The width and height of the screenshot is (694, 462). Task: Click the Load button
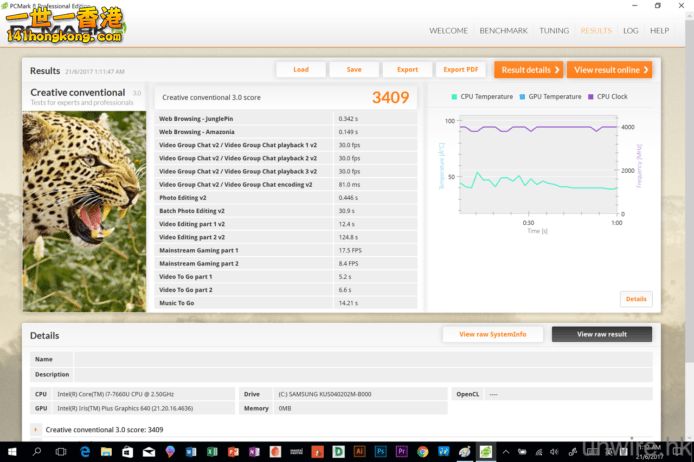[x=301, y=69]
